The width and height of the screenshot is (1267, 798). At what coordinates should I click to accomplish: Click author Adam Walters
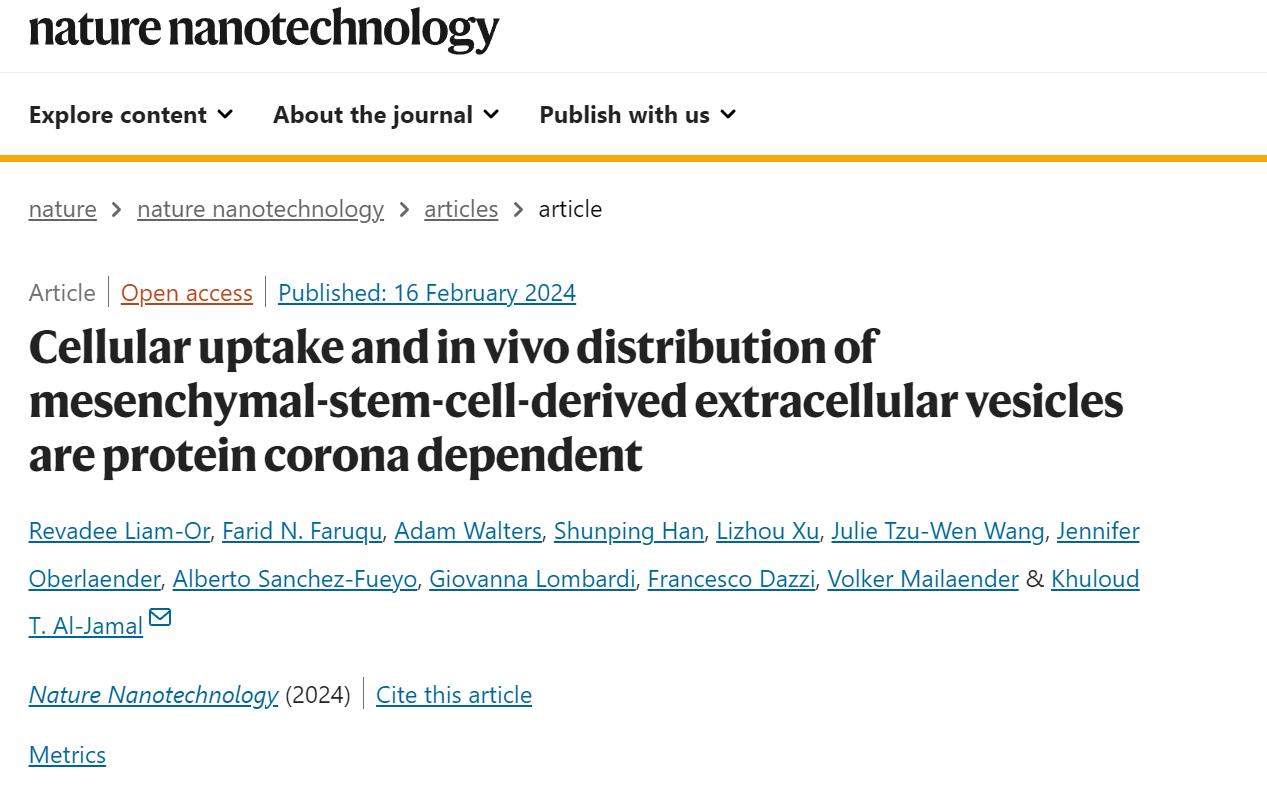[468, 531]
